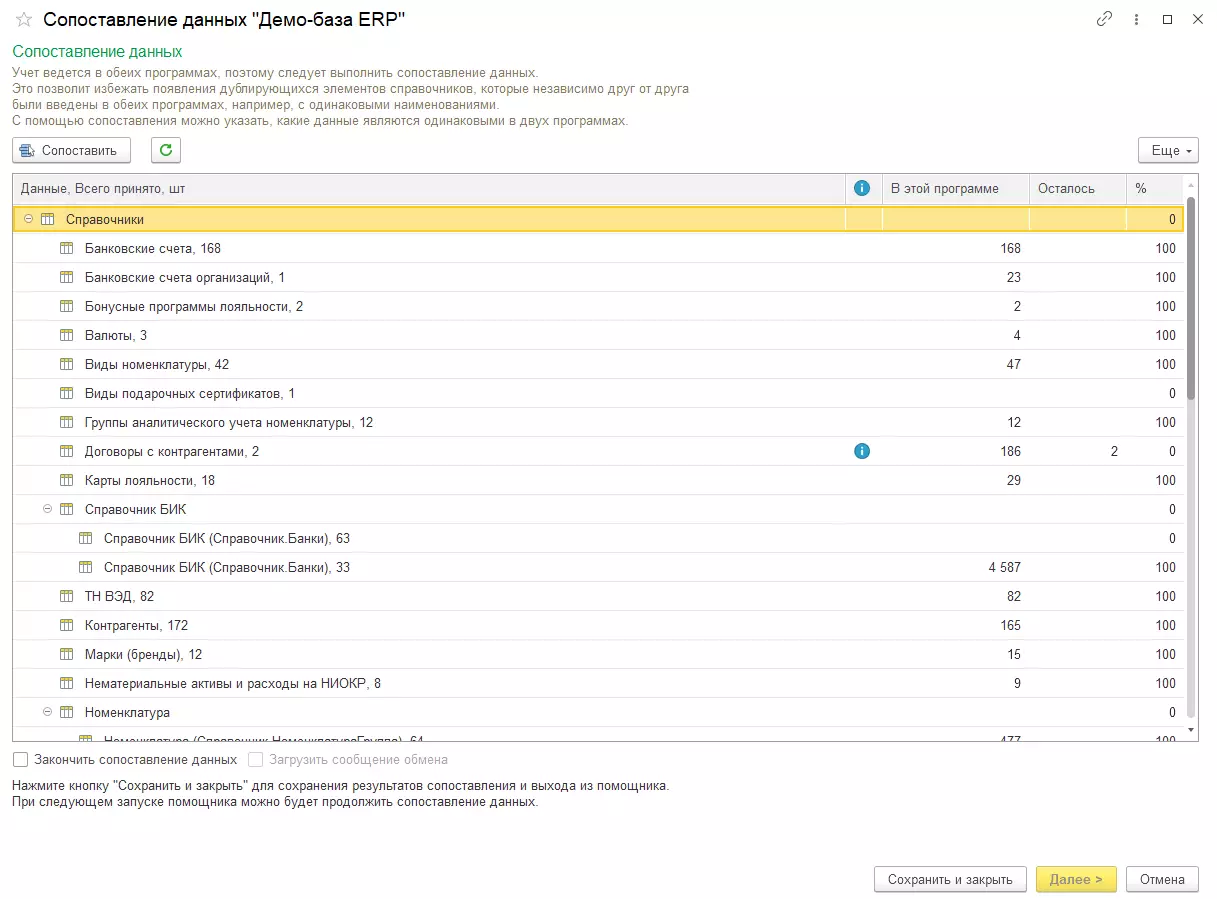The width and height of the screenshot is (1217, 899).
Task: Click table icon of Справочники row
Action: (x=47, y=219)
